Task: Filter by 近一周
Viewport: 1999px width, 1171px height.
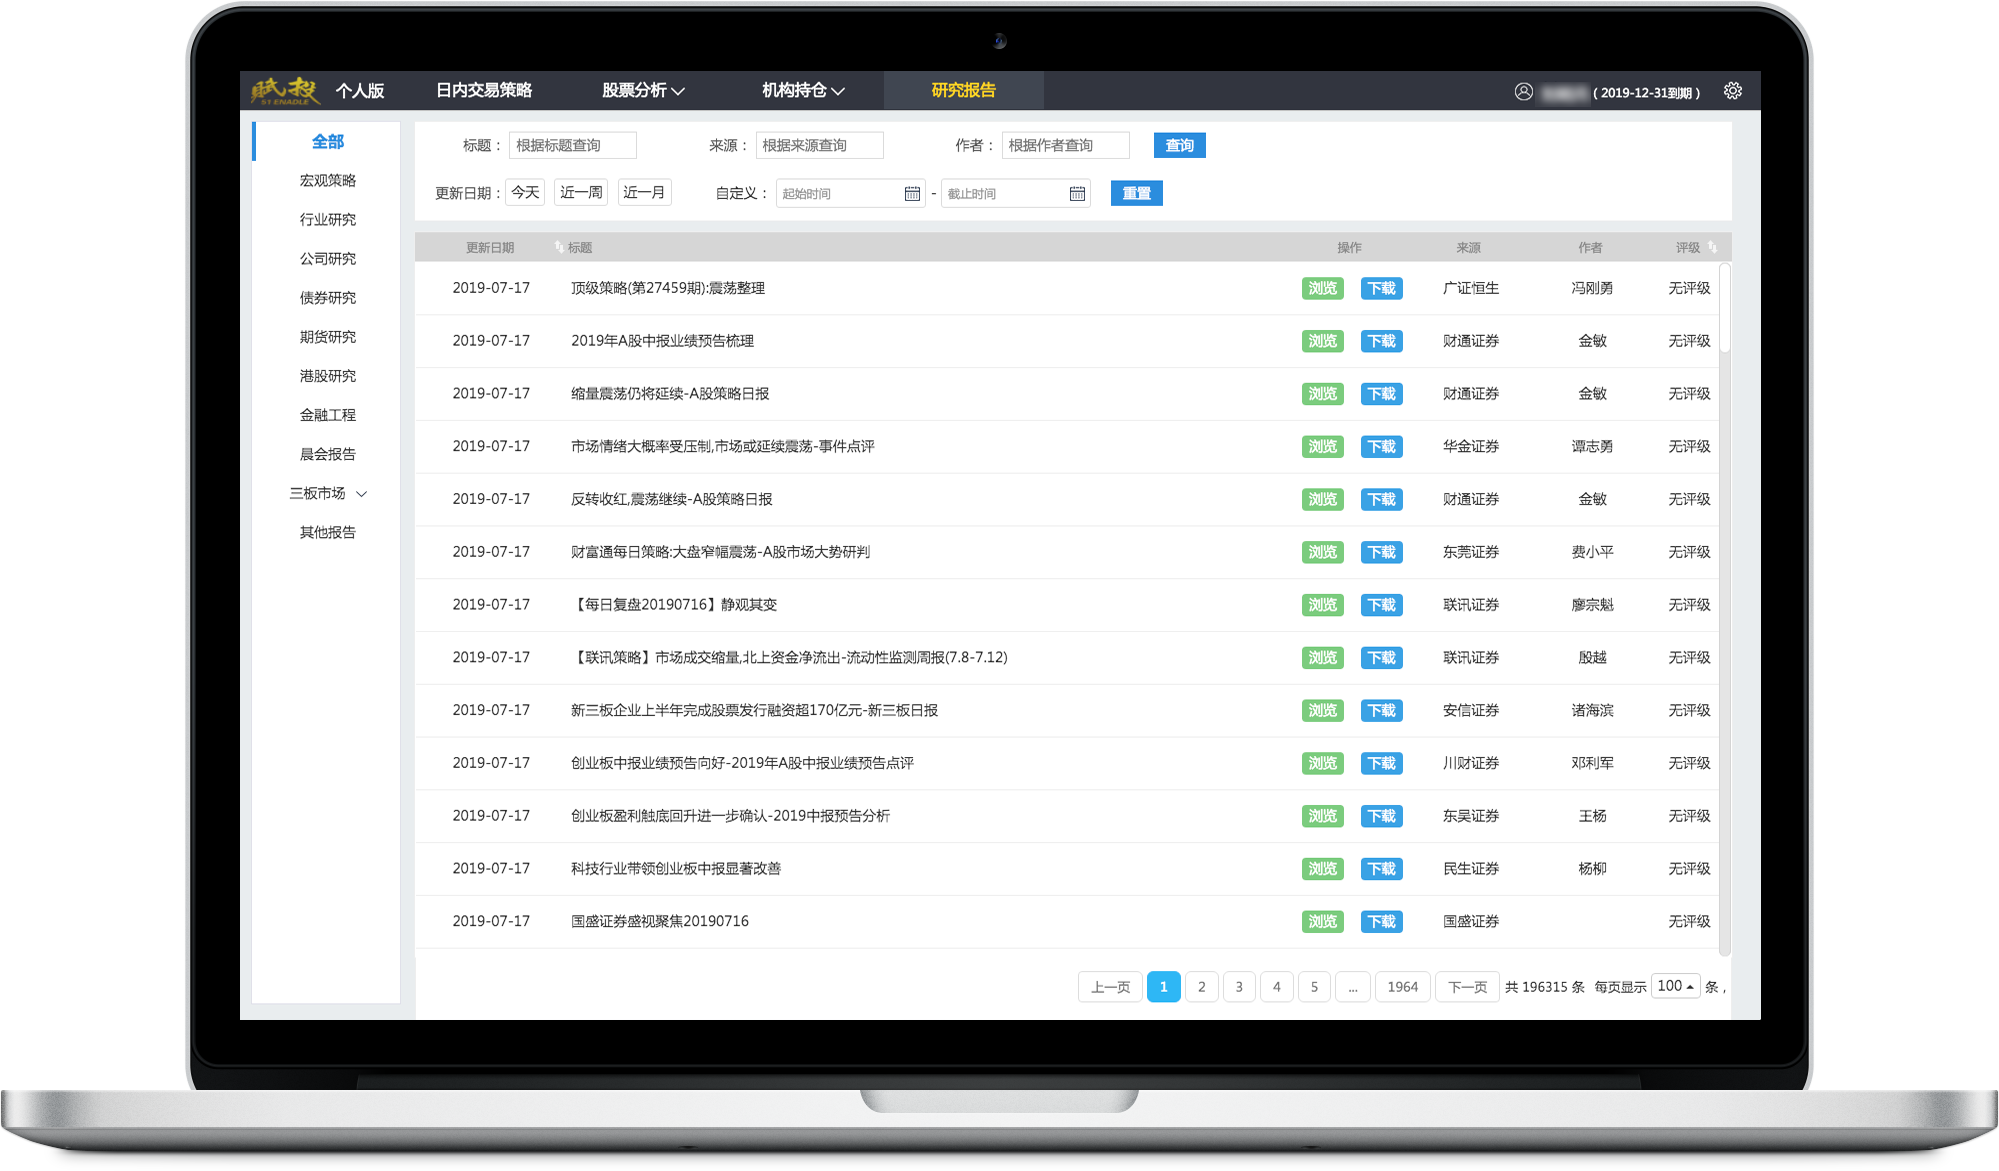Action: (581, 192)
